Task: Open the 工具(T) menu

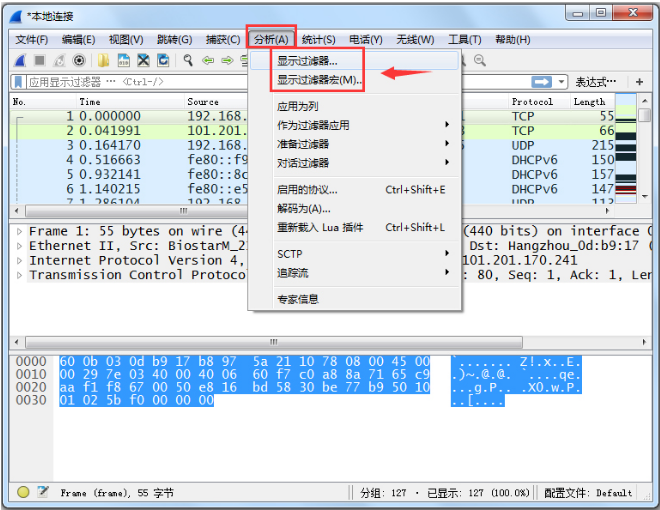Action: pos(465,40)
